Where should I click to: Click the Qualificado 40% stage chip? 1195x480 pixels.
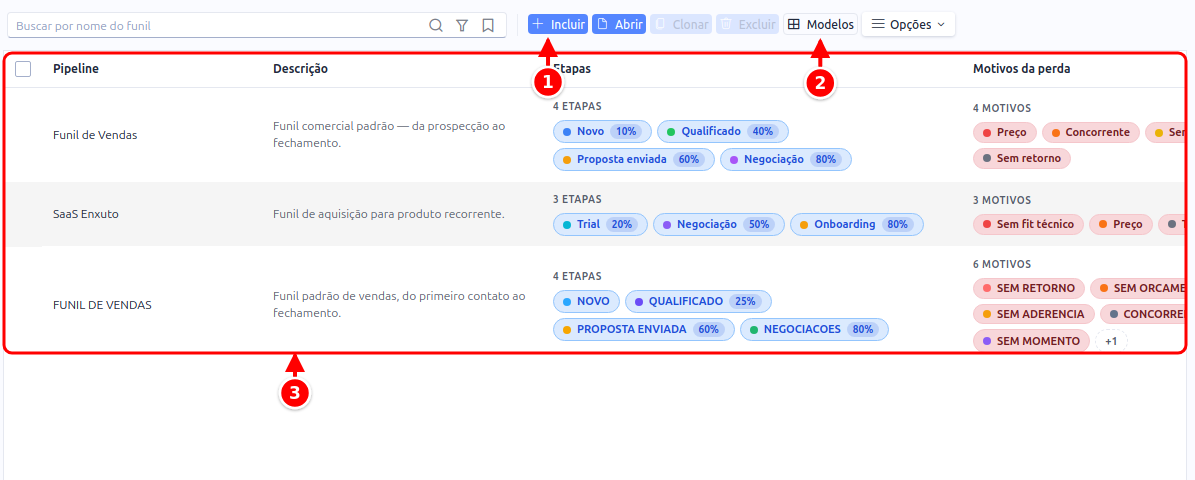(x=722, y=132)
